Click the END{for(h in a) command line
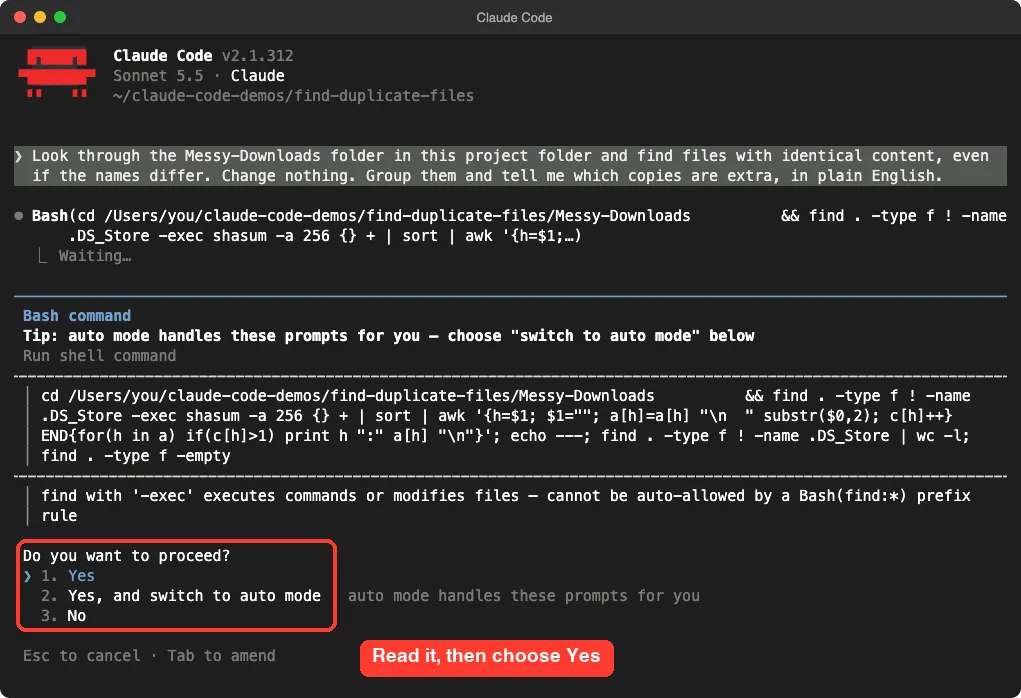1021x698 pixels. (x=505, y=436)
